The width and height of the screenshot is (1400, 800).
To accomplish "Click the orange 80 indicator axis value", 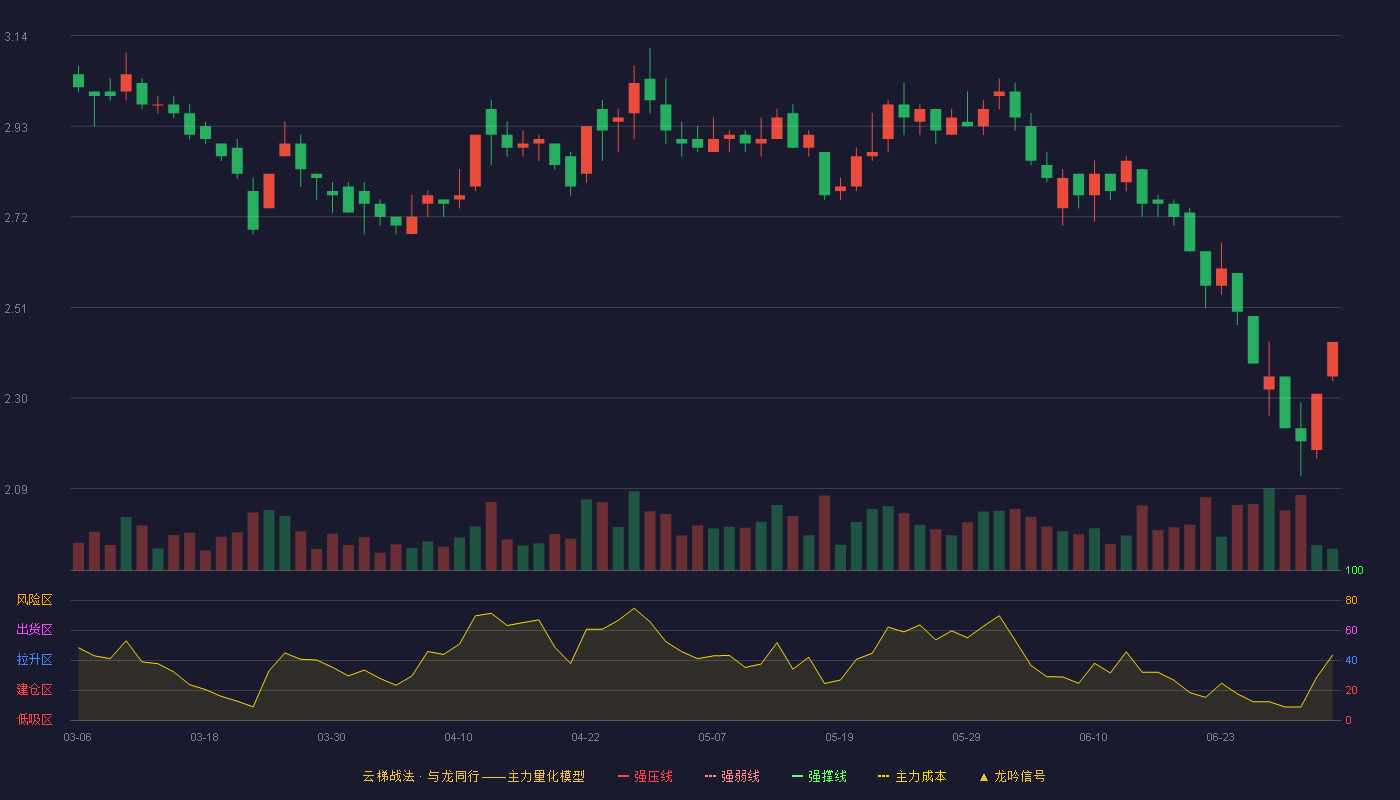I will [1351, 601].
